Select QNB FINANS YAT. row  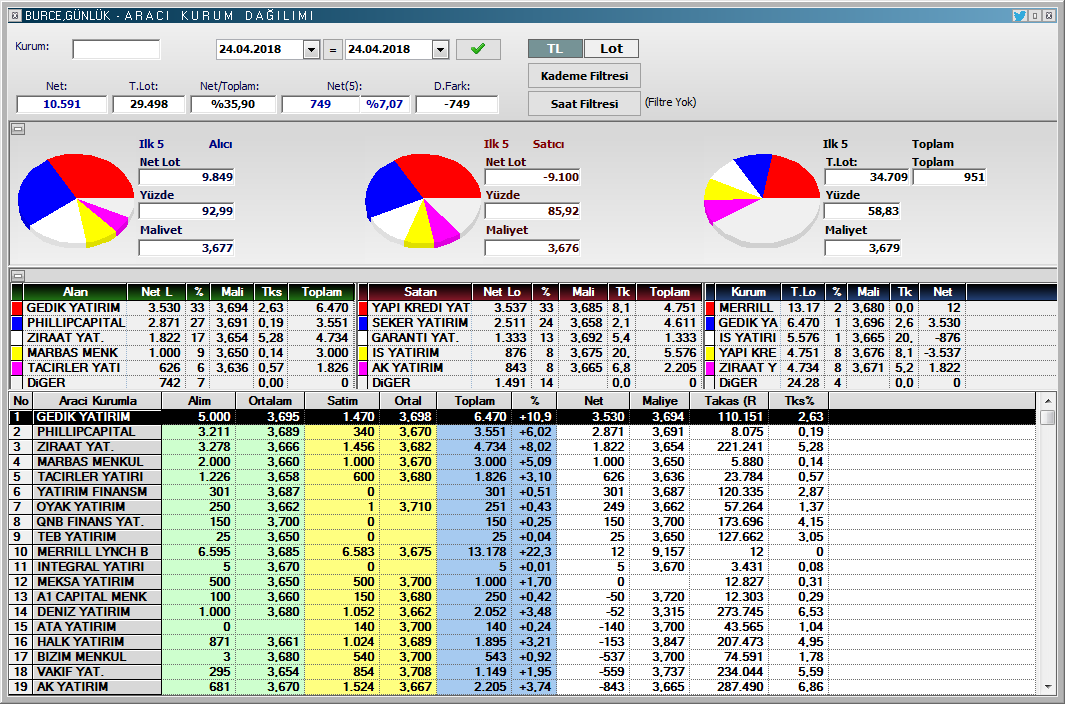(522, 522)
